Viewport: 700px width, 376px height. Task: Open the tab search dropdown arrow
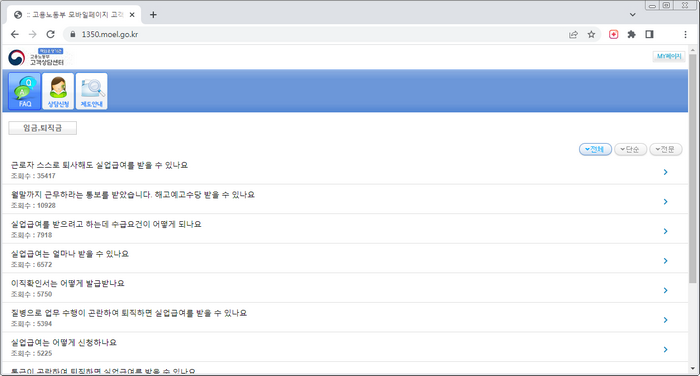pos(633,15)
